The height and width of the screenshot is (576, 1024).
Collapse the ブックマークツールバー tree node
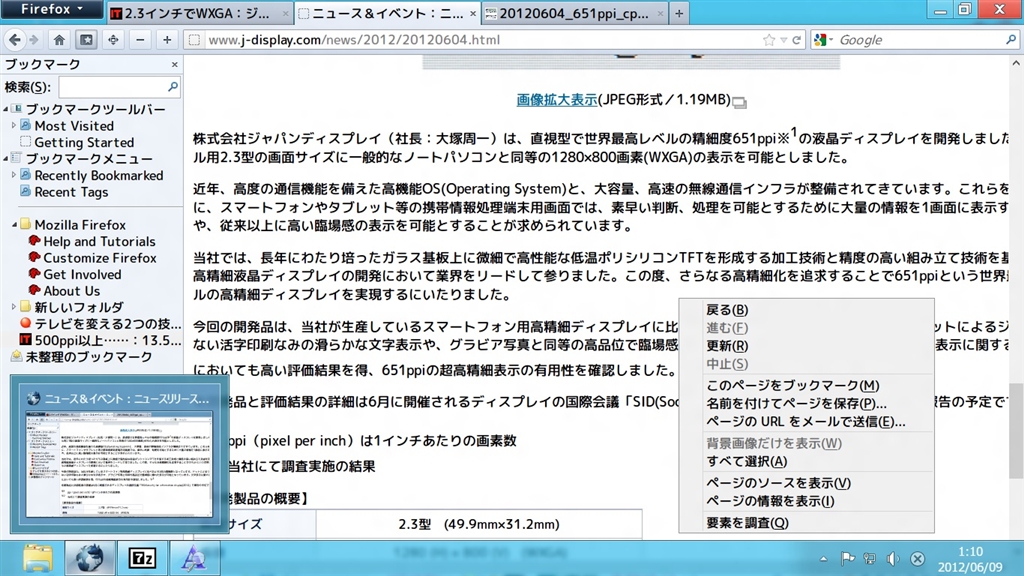[6, 109]
